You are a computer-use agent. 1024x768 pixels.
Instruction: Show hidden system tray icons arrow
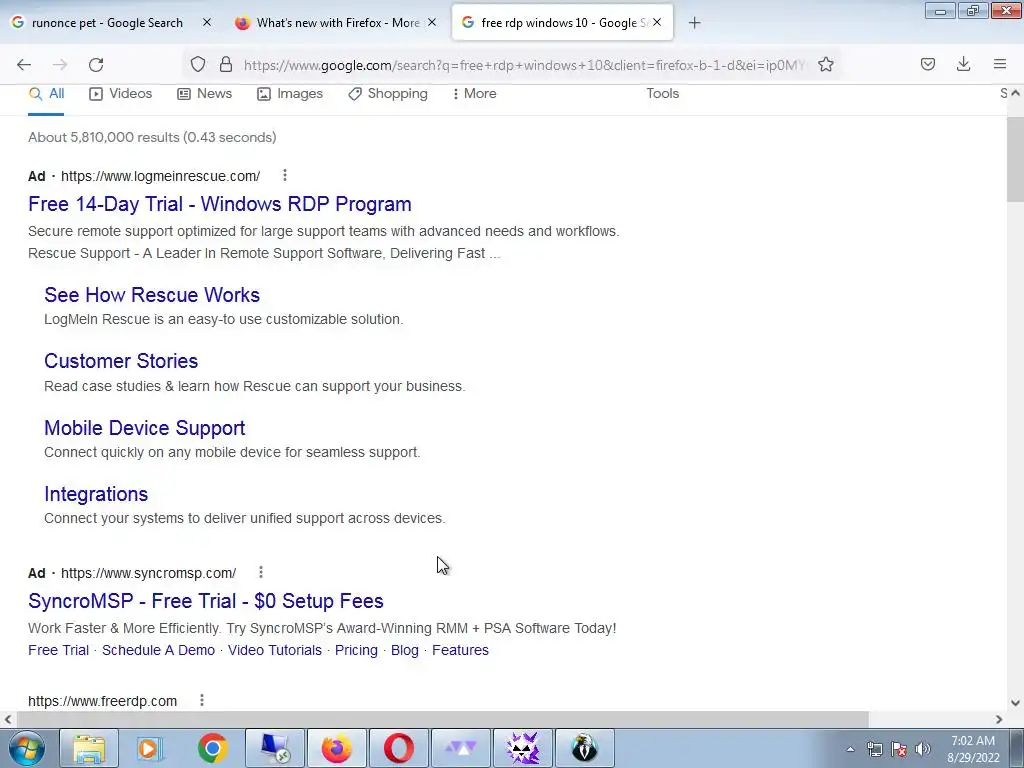(850, 749)
